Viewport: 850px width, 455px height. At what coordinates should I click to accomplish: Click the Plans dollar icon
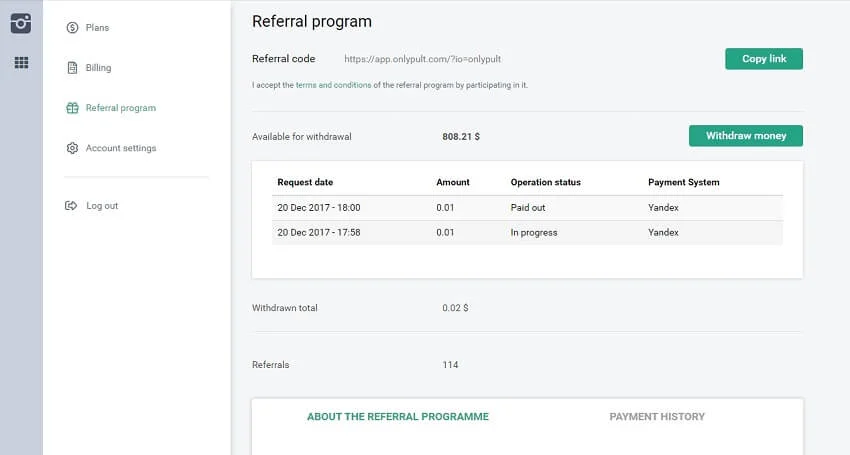coord(72,28)
